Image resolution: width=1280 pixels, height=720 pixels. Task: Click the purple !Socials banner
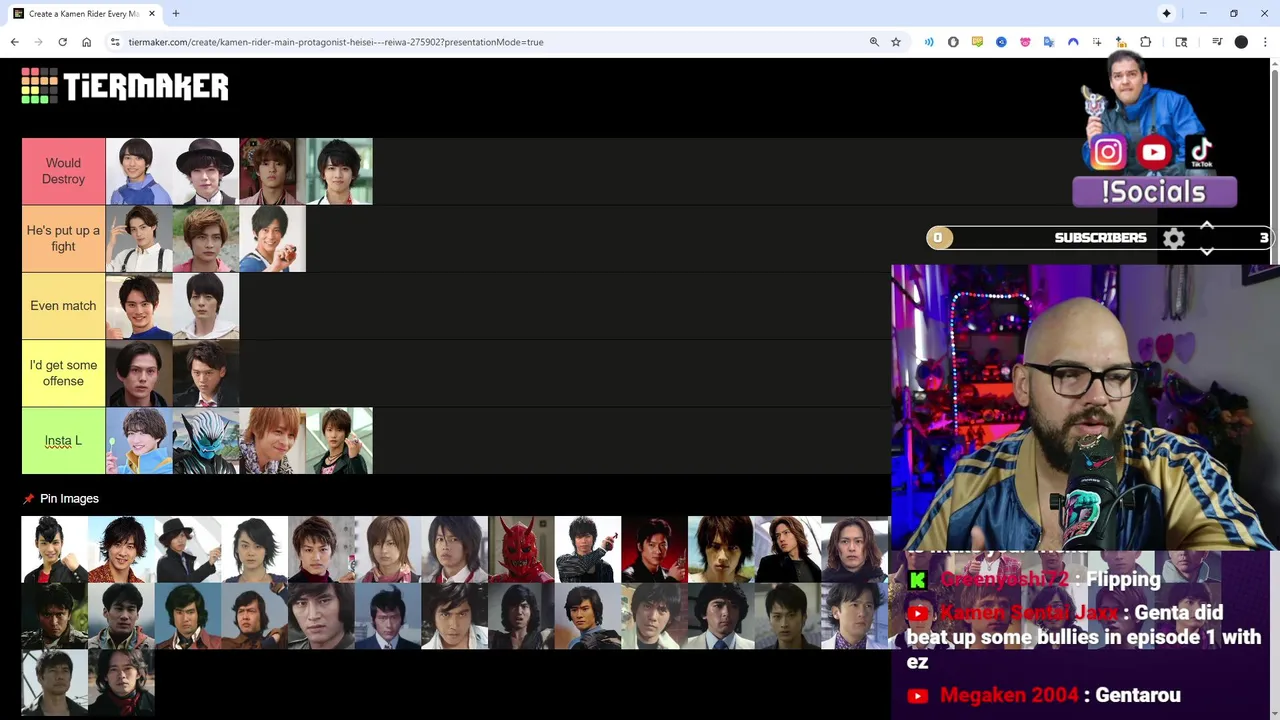(x=1154, y=192)
